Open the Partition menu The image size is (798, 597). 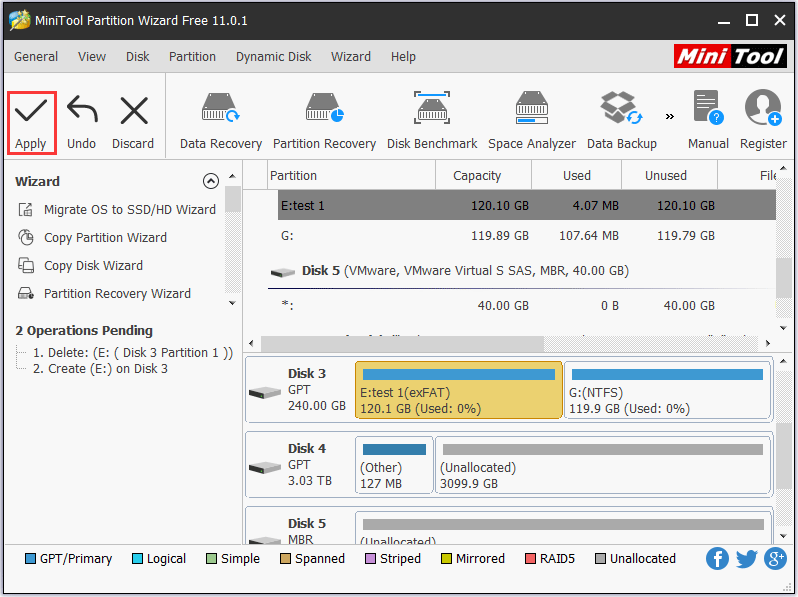coord(192,57)
